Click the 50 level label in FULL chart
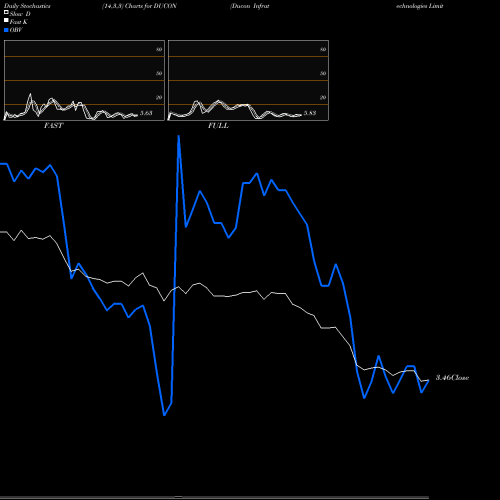 click(x=323, y=73)
